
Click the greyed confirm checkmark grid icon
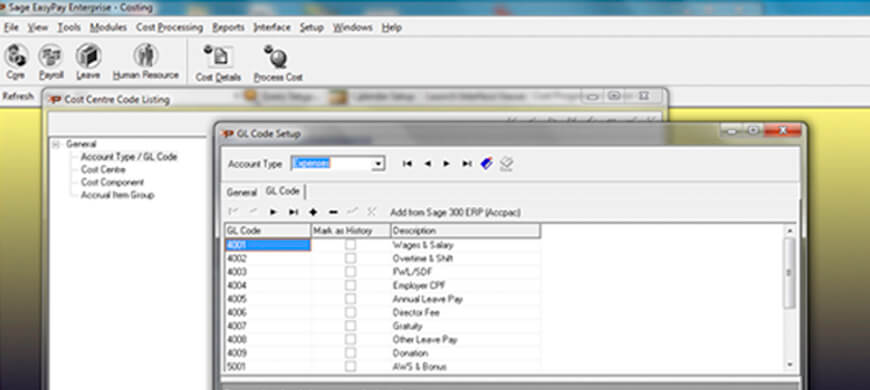352,212
